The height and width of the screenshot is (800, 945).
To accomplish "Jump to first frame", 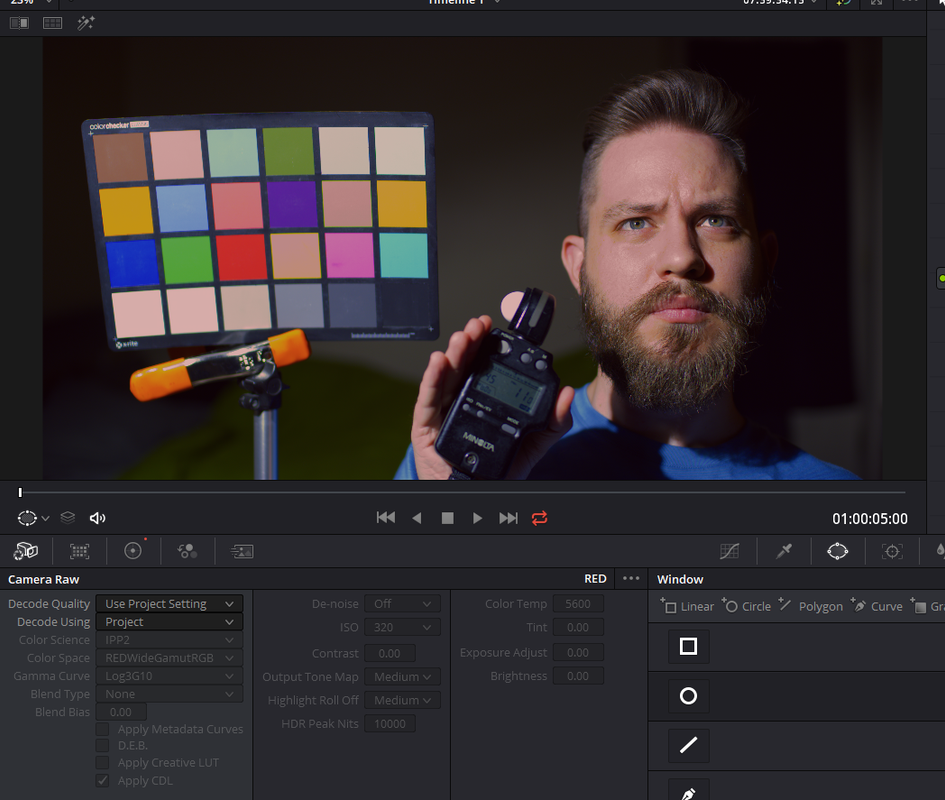I will 386,518.
